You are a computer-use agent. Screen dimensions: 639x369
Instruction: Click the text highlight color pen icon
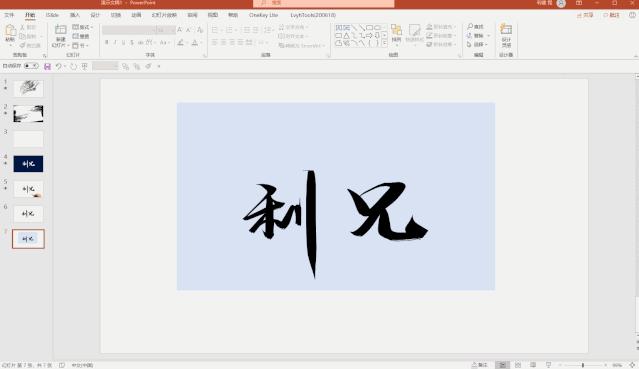click(181, 42)
